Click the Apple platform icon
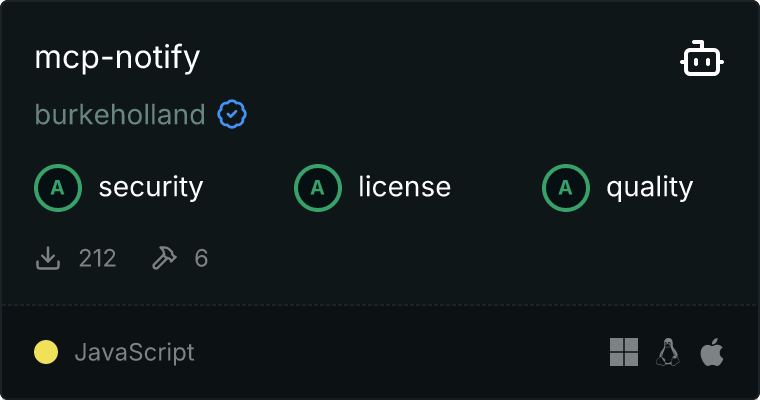The image size is (760, 400). (x=712, y=352)
